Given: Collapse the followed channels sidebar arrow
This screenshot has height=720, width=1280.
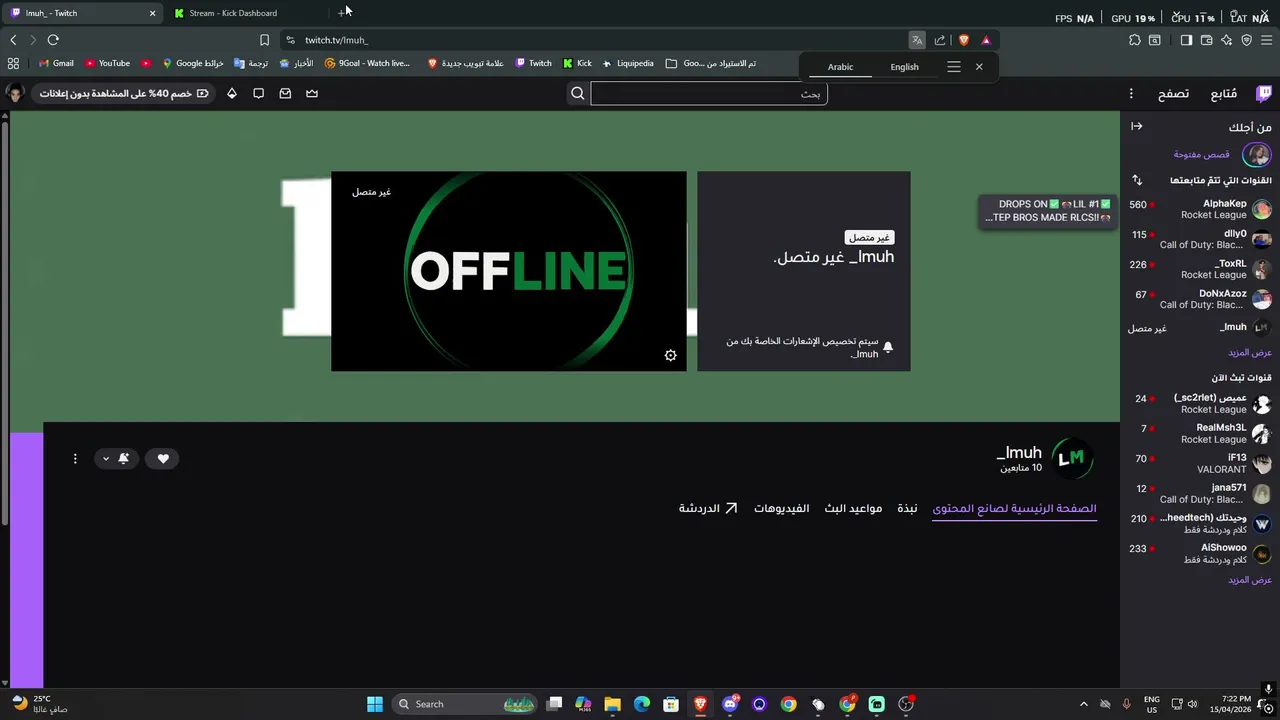Looking at the screenshot, I should tap(1137, 126).
